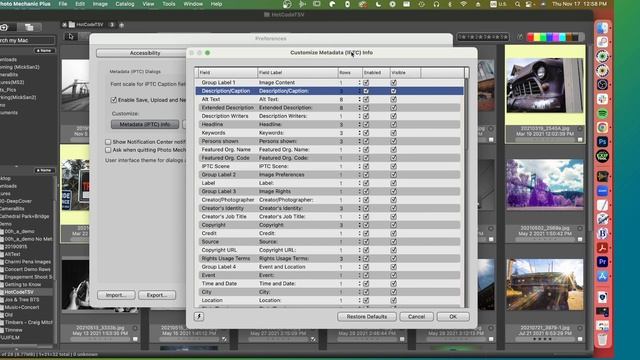Click the Metadata (IPTC) Info button
640x360 pixels.
(x=145, y=124)
